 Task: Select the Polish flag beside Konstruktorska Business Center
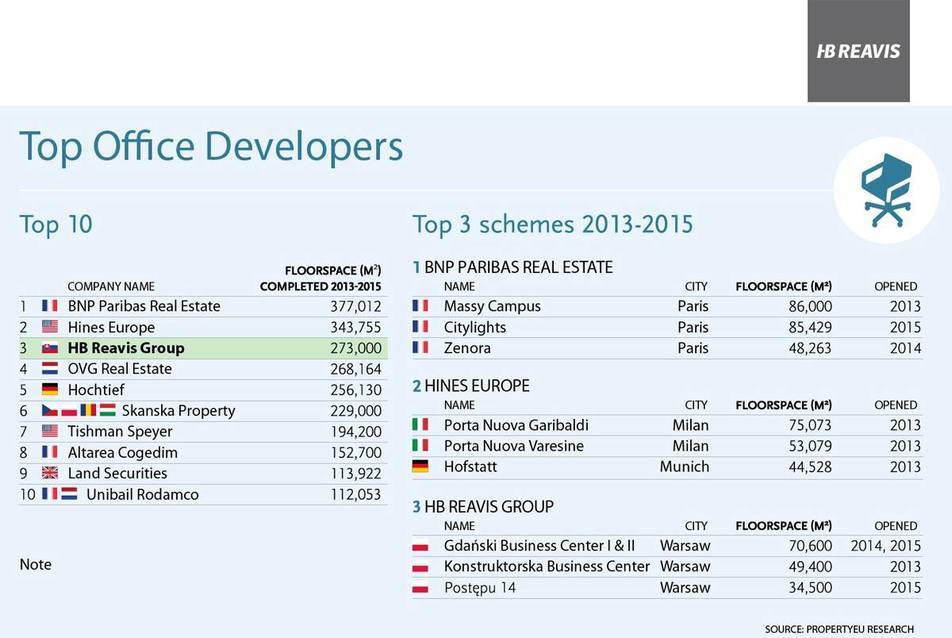point(420,566)
